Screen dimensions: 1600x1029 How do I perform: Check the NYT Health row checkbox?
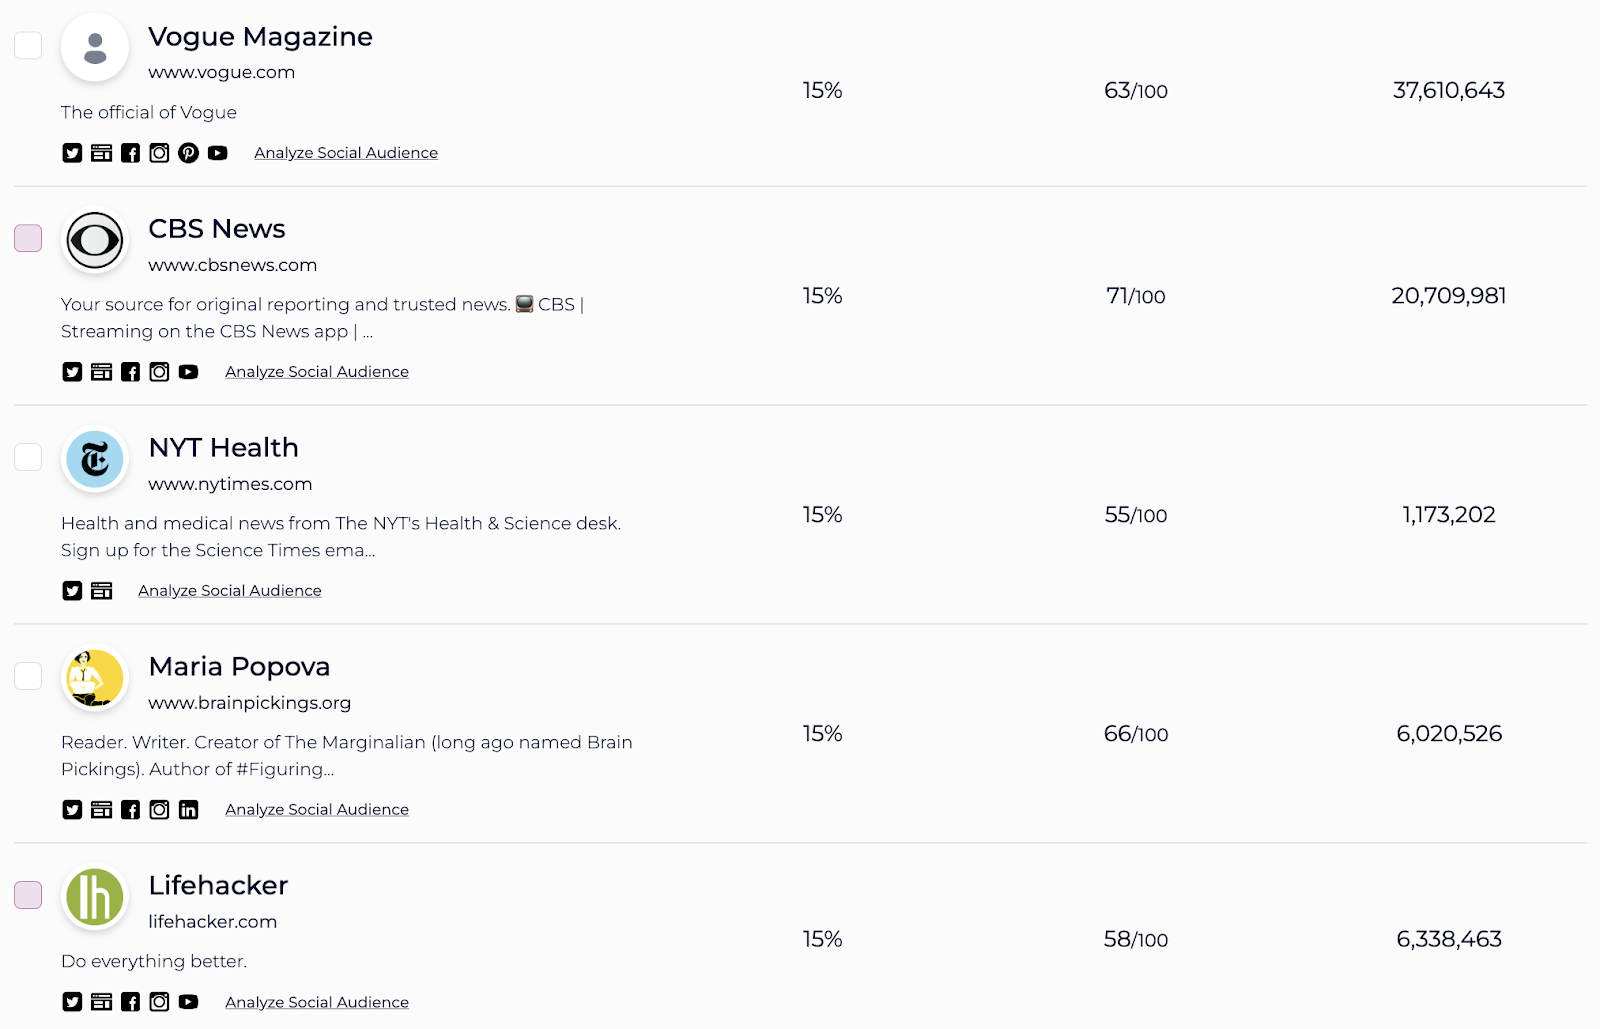coord(28,457)
